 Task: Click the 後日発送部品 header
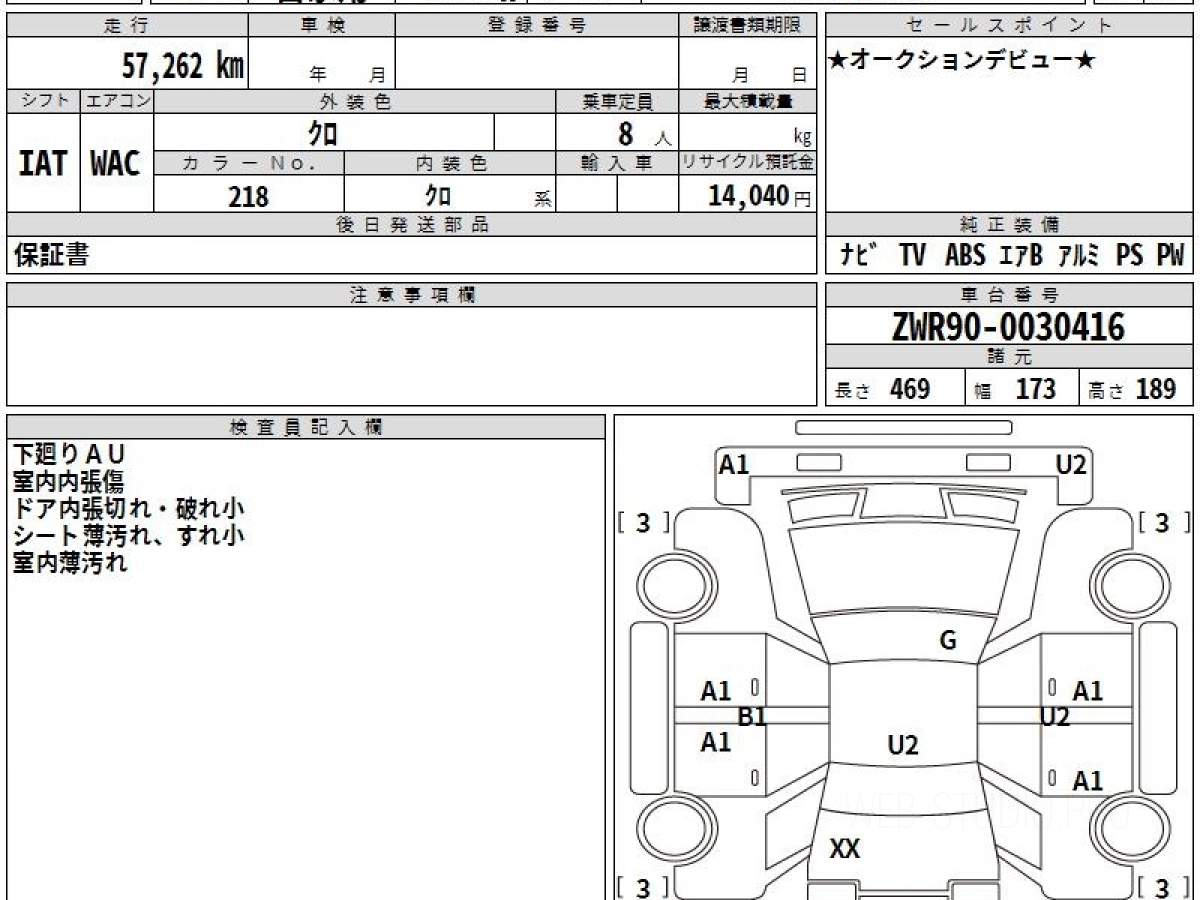(x=412, y=225)
